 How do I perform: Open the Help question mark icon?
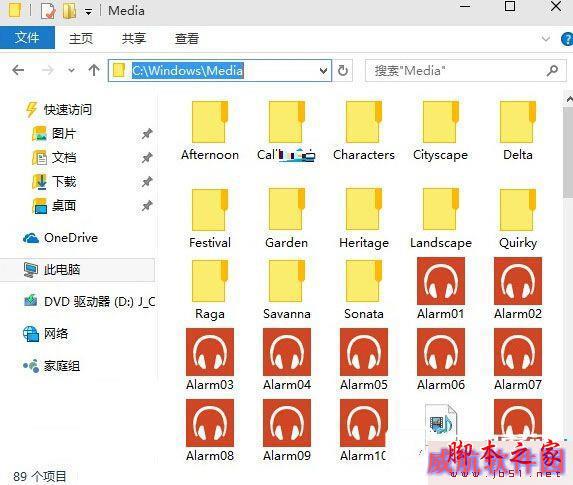click(x=567, y=39)
